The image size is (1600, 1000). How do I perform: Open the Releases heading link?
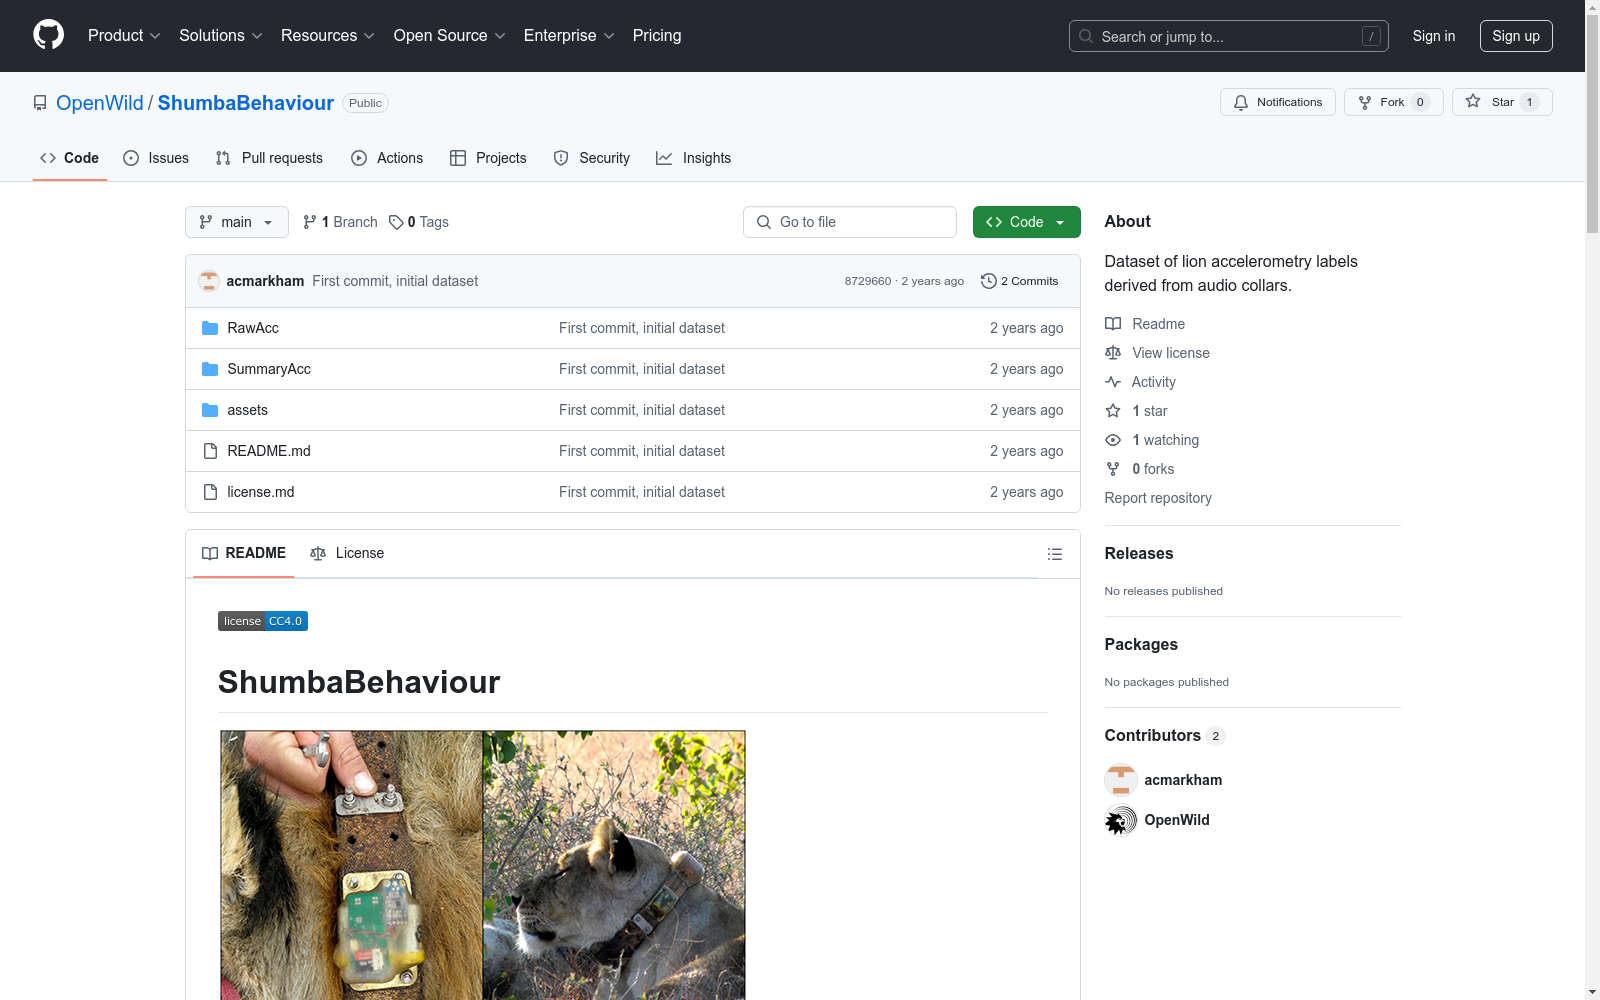[1139, 553]
